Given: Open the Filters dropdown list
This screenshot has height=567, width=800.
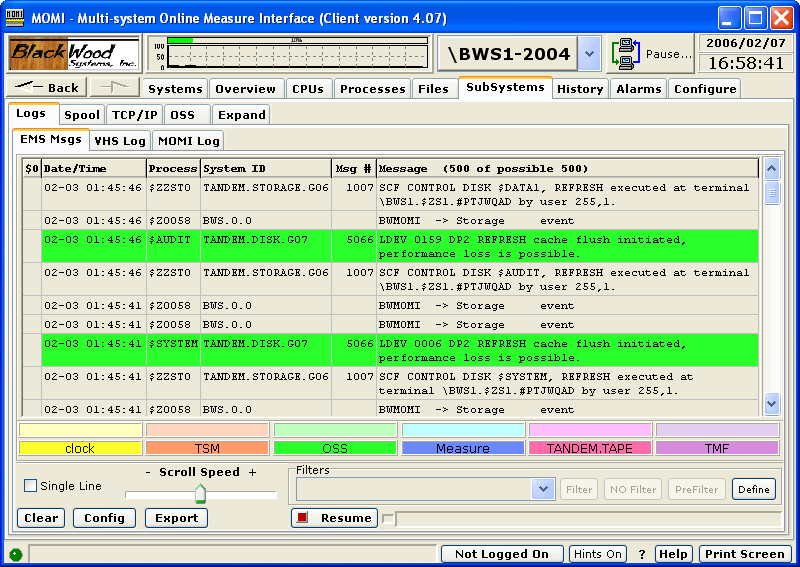Looking at the screenshot, I should [543, 489].
